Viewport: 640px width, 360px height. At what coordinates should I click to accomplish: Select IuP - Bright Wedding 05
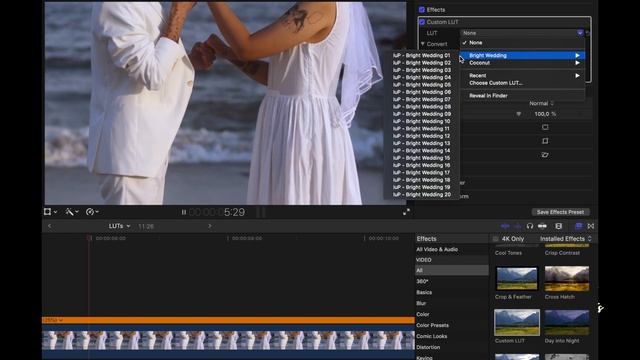click(x=422, y=84)
